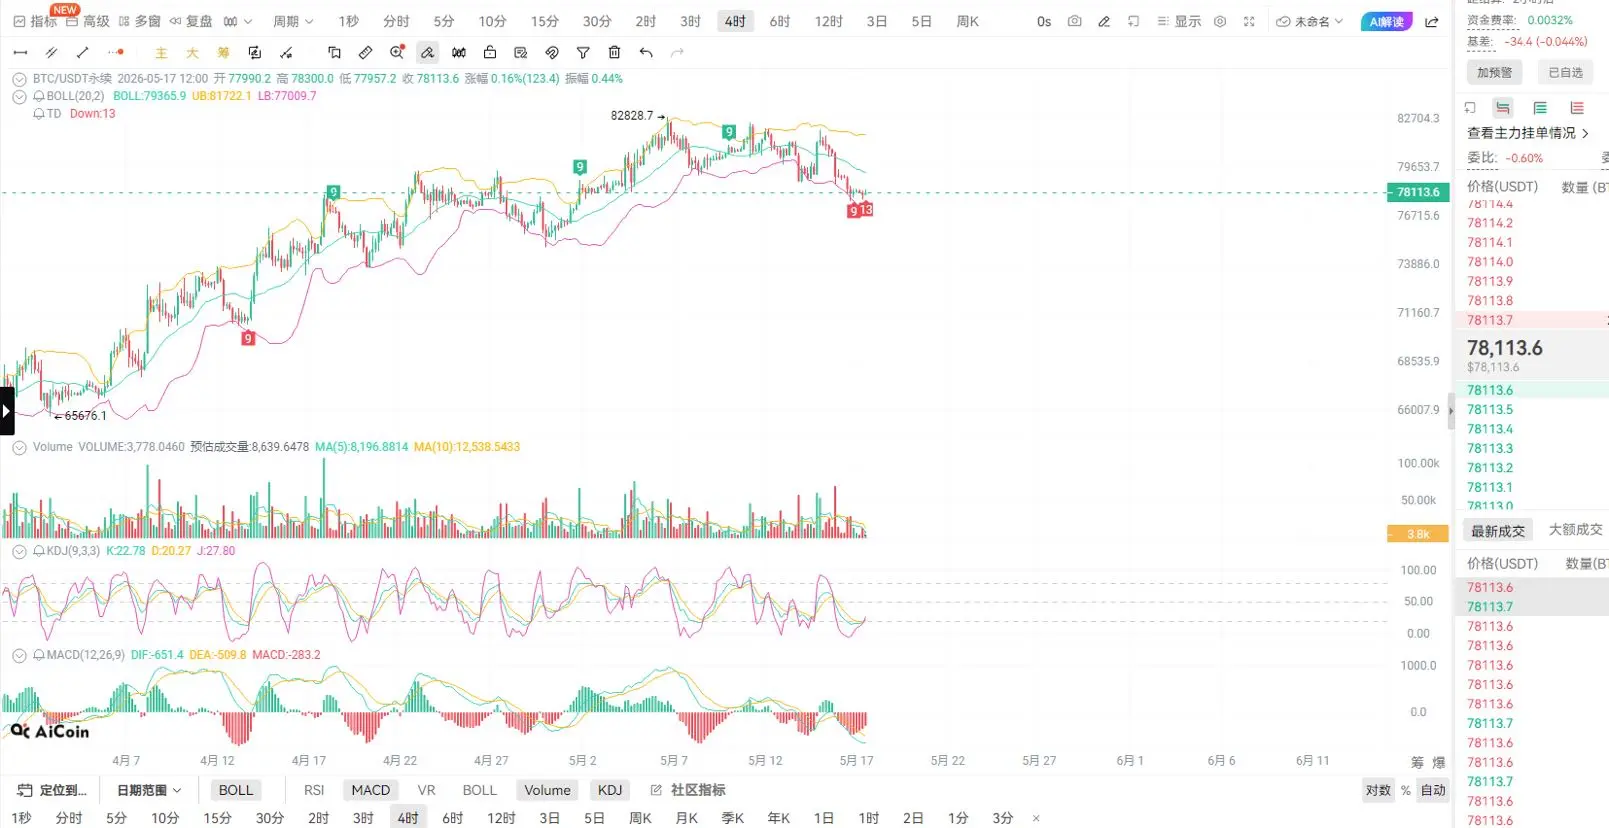Switch to the 1秒 timeframe in top bar
The width and height of the screenshot is (1609, 828).
[348, 21]
